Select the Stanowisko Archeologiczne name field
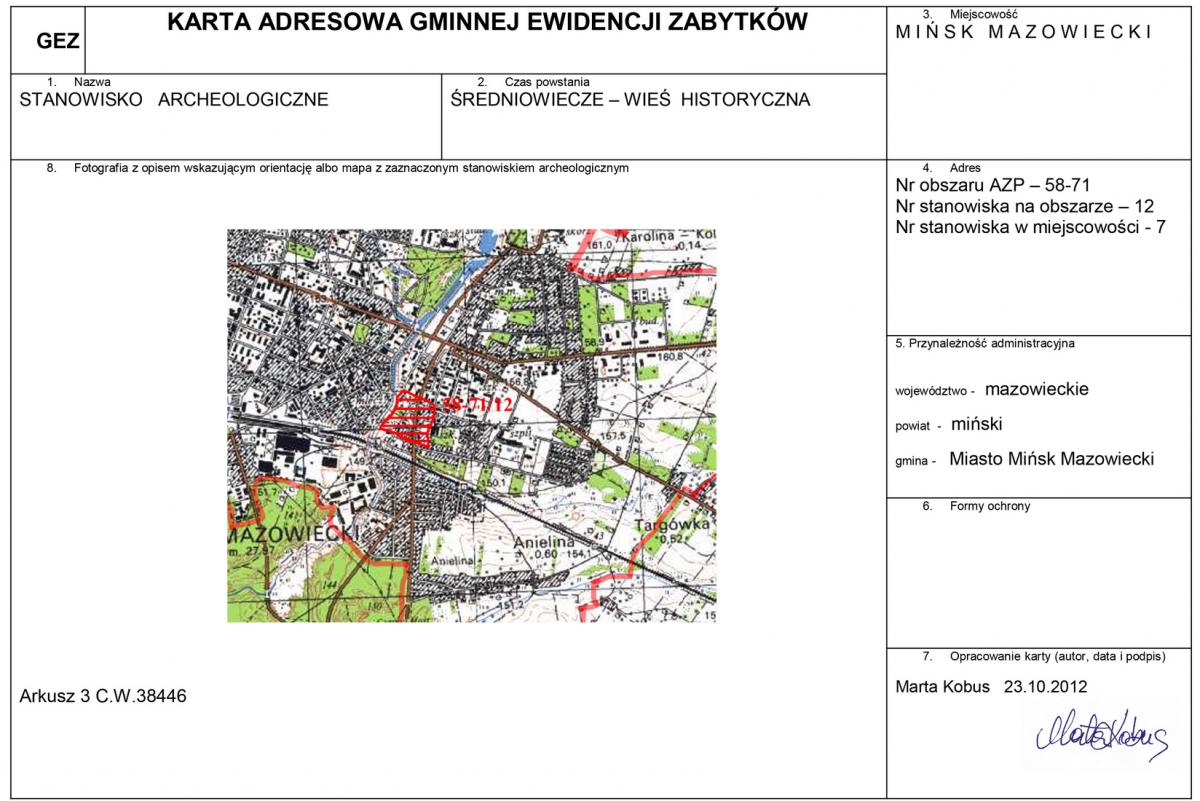The image size is (1200, 801). (x=174, y=100)
